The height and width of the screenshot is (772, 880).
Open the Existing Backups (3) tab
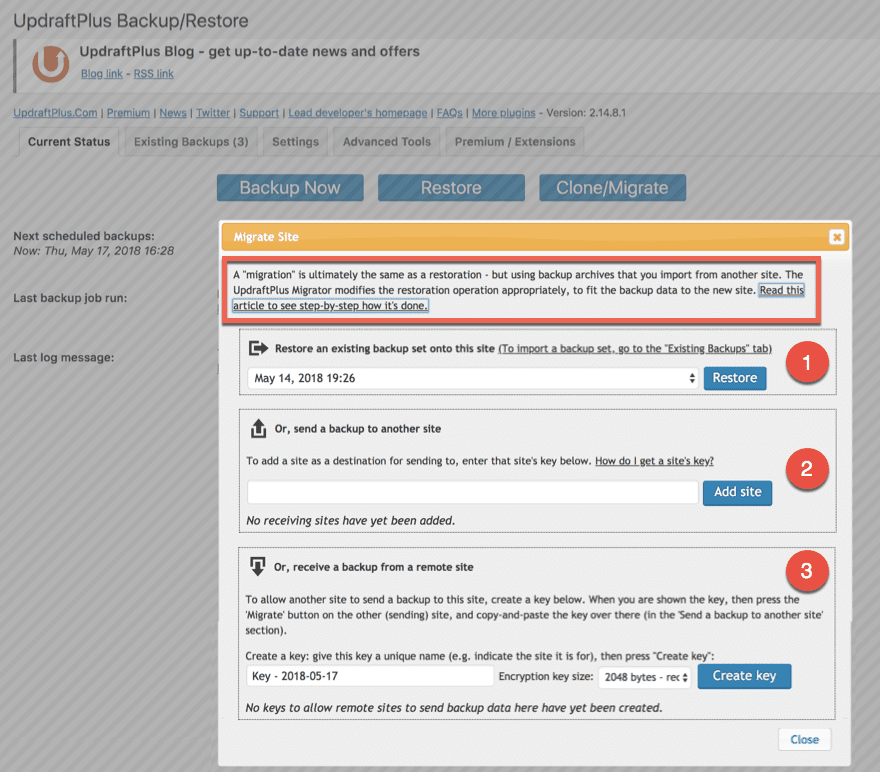click(x=189, y=141)
